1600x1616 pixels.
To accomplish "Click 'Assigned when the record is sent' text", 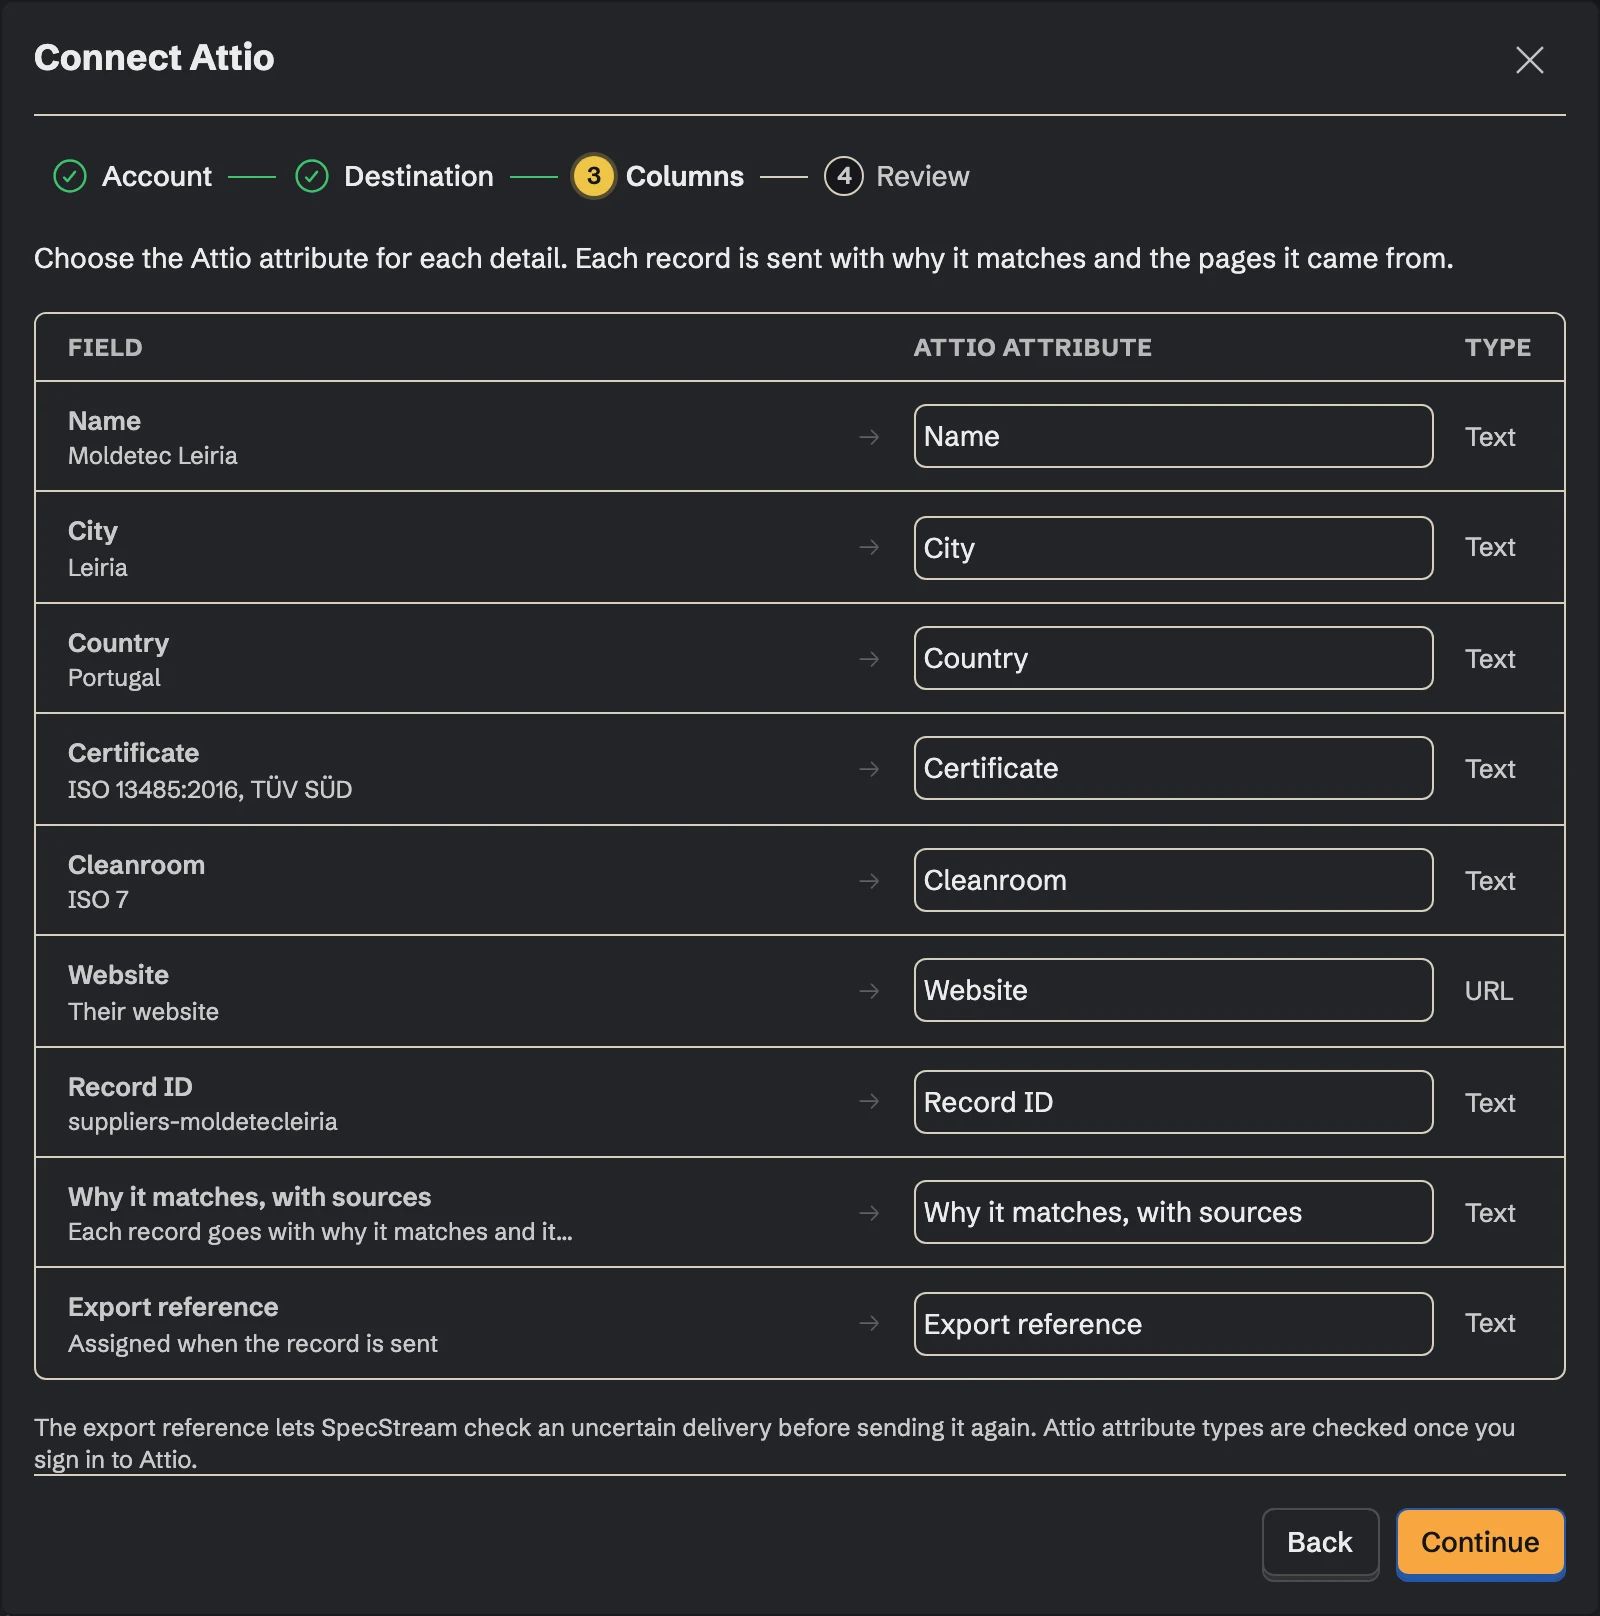I will pos(253,1344).
